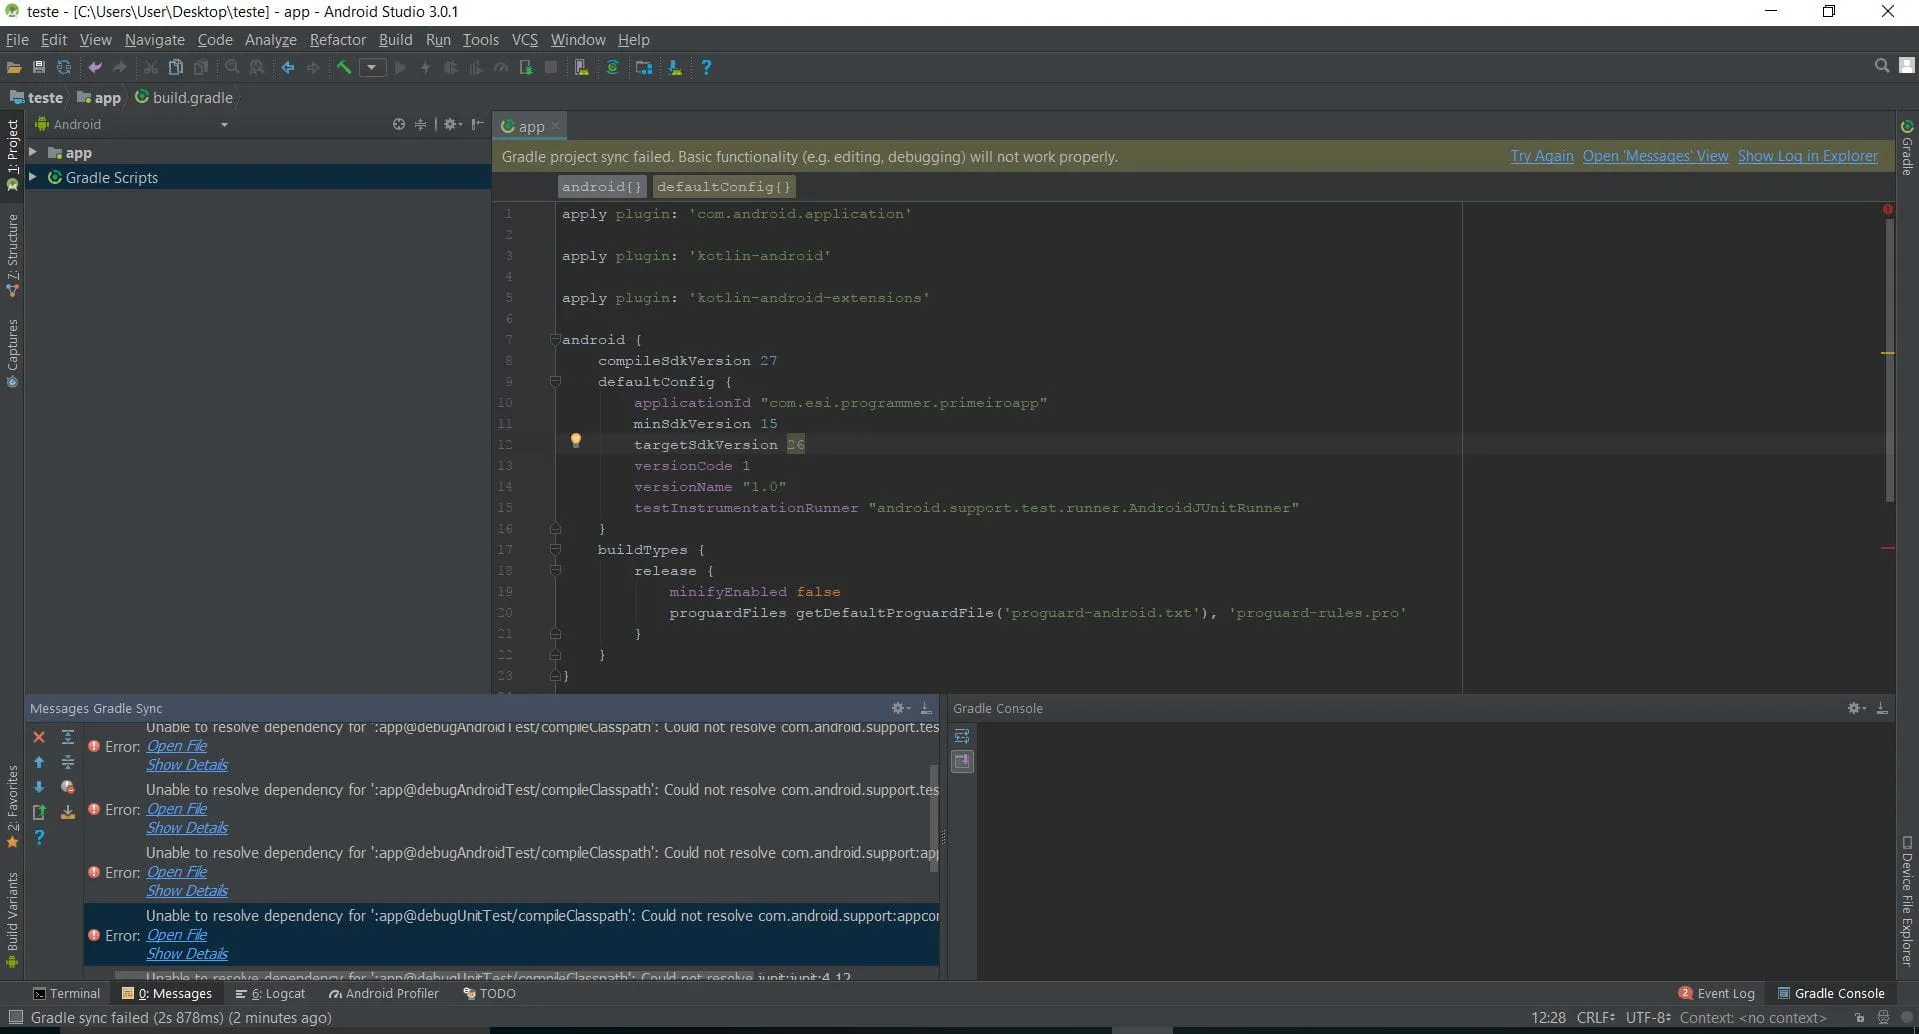Click the Help question mark in toolbar

706,67
